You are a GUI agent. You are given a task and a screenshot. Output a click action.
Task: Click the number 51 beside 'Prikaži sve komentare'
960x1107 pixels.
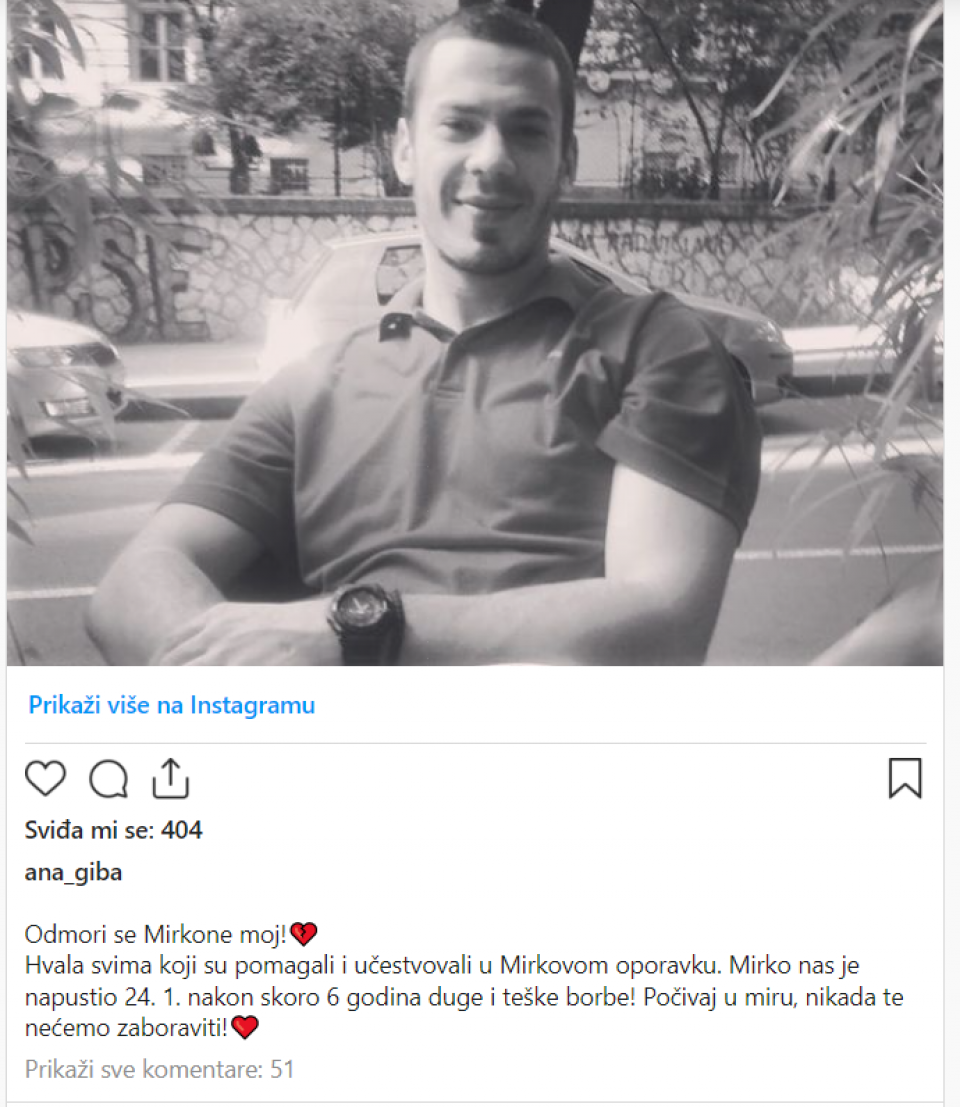(282, 1069)
